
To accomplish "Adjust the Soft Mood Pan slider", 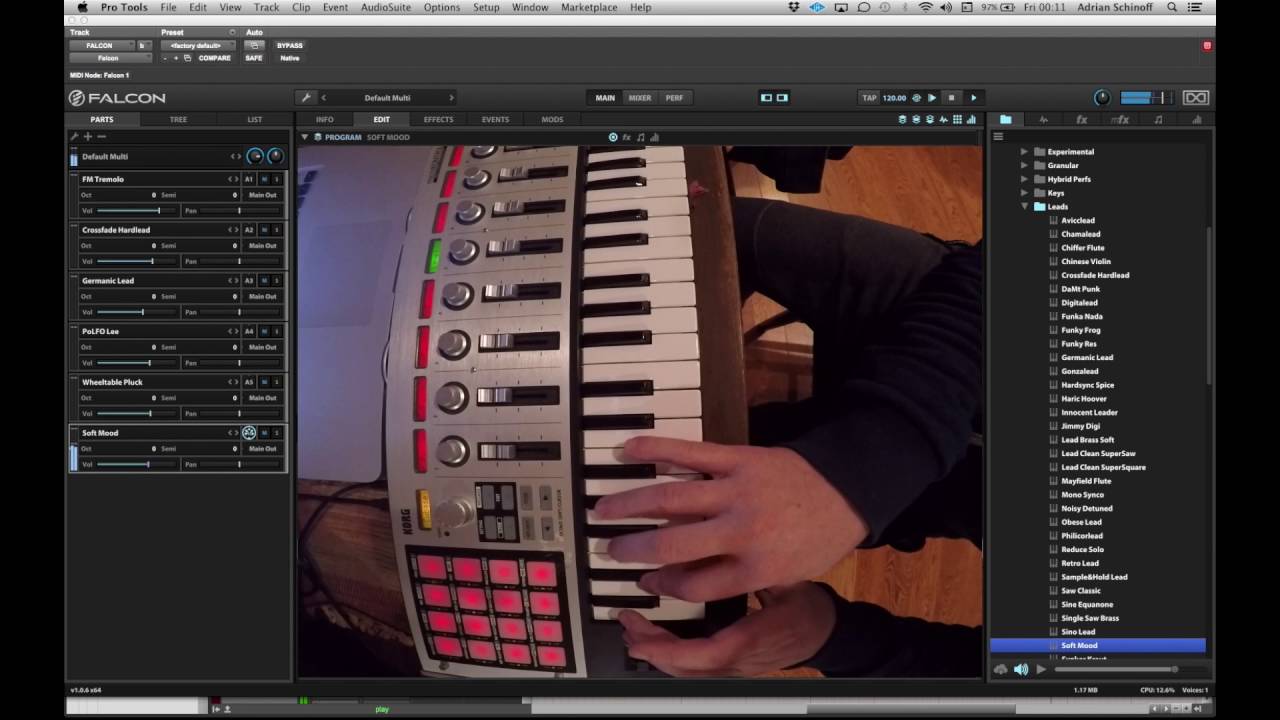I will [241, 464].
